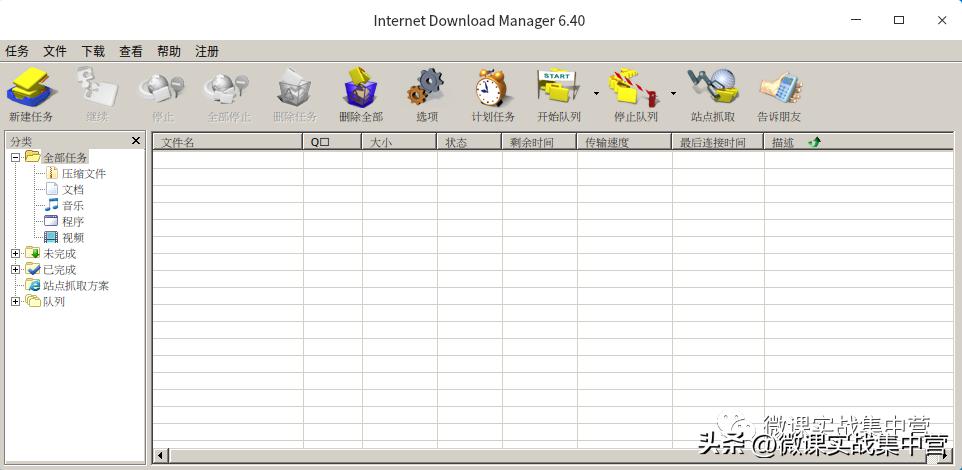
Task: Click the horizontal scrollbar left arrow
Action: coord(161,456)
